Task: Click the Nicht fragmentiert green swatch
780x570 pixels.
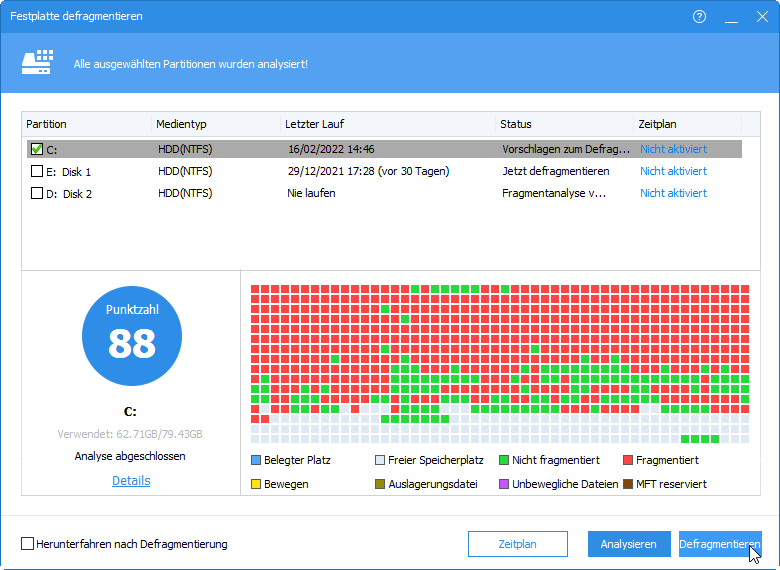Action: 503,460
